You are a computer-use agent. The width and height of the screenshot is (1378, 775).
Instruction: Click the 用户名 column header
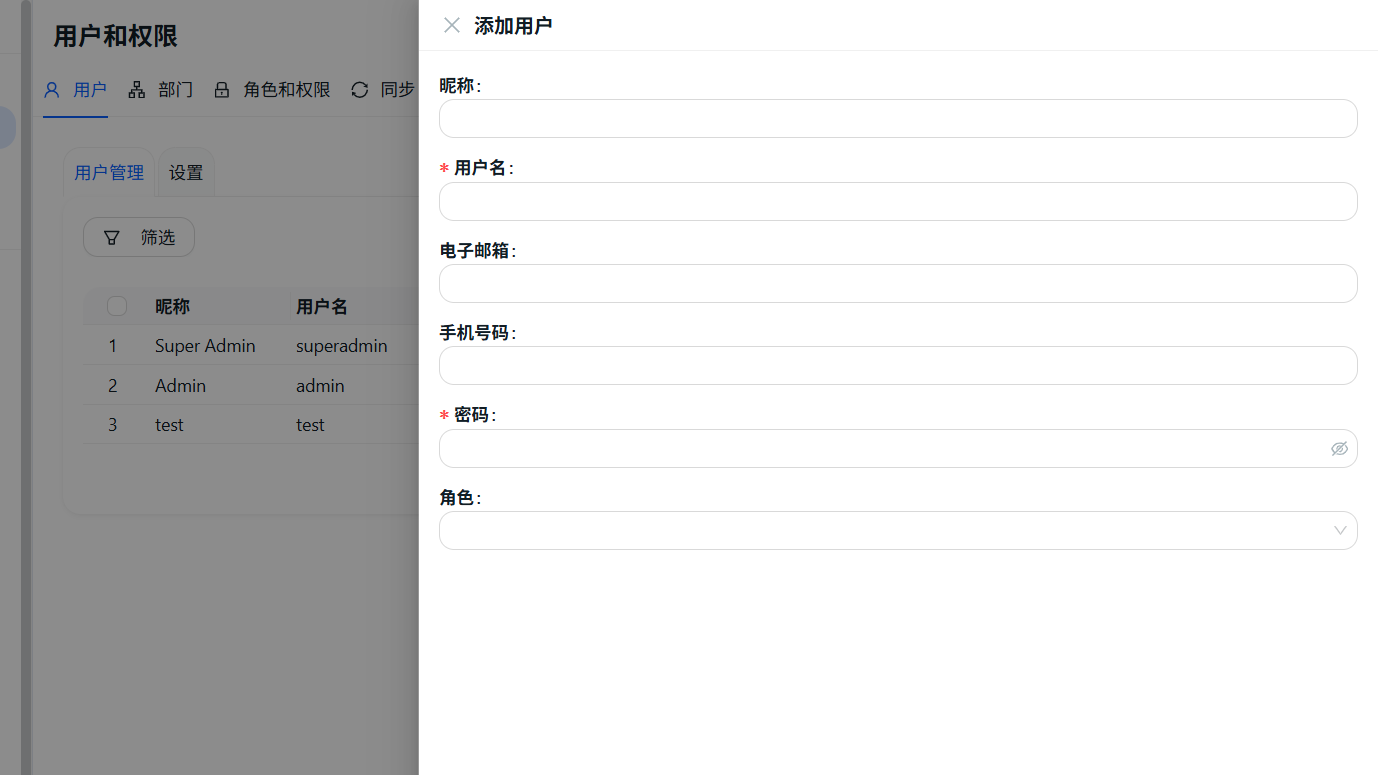point(322,306)
